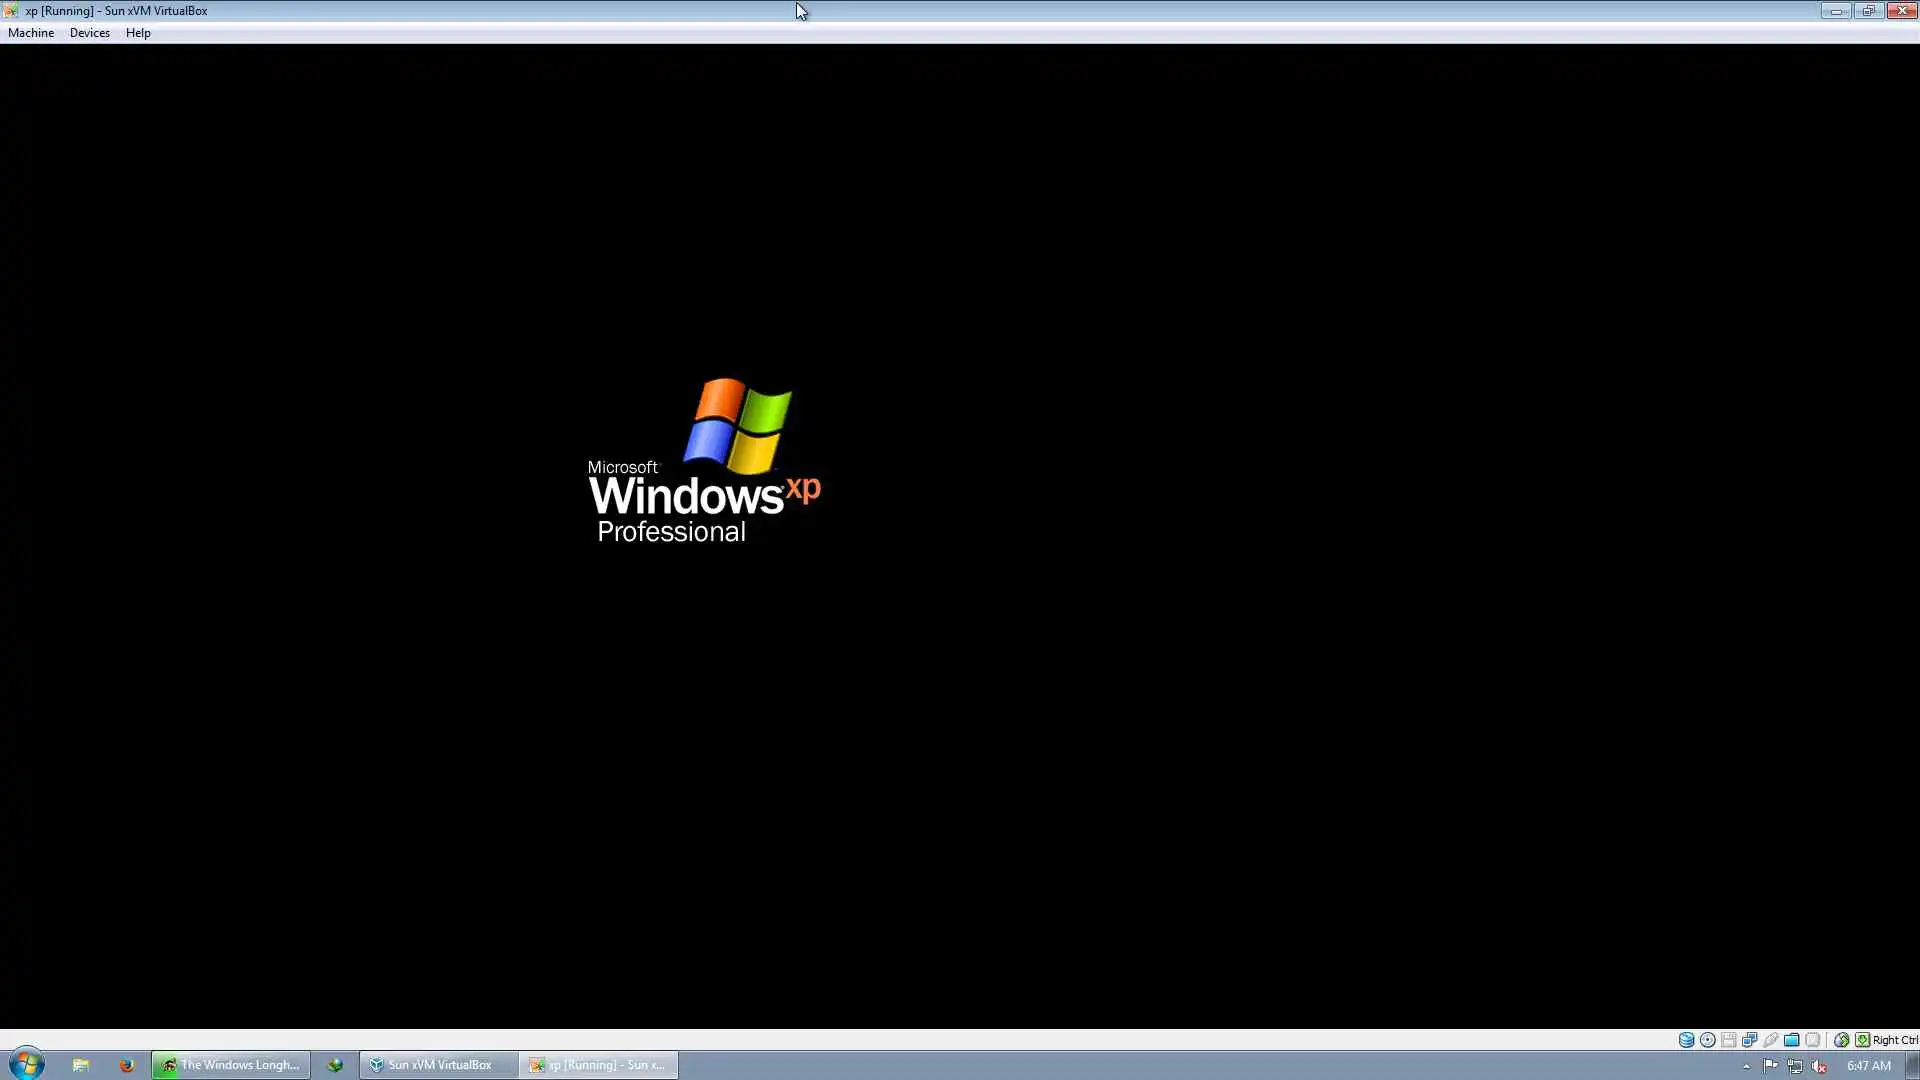Viewport: 1920px width, 1080px height.
Task: Switch to The Windows Longhorn taskbar window
Action: 231,1065
